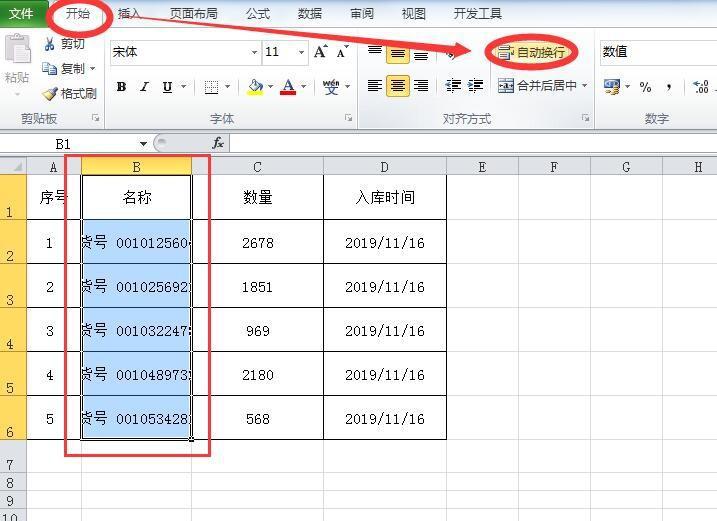Screen dimensions: 717x521
Task: Decrease the indent
Action: (x=453, y=86)
